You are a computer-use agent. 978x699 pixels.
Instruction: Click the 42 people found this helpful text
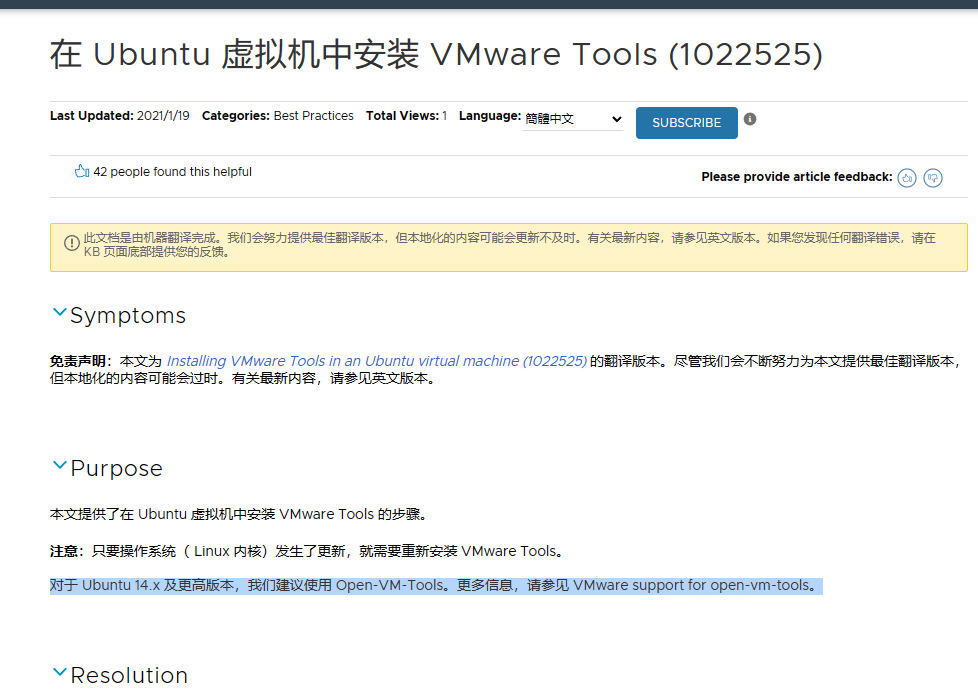point(173,171)
